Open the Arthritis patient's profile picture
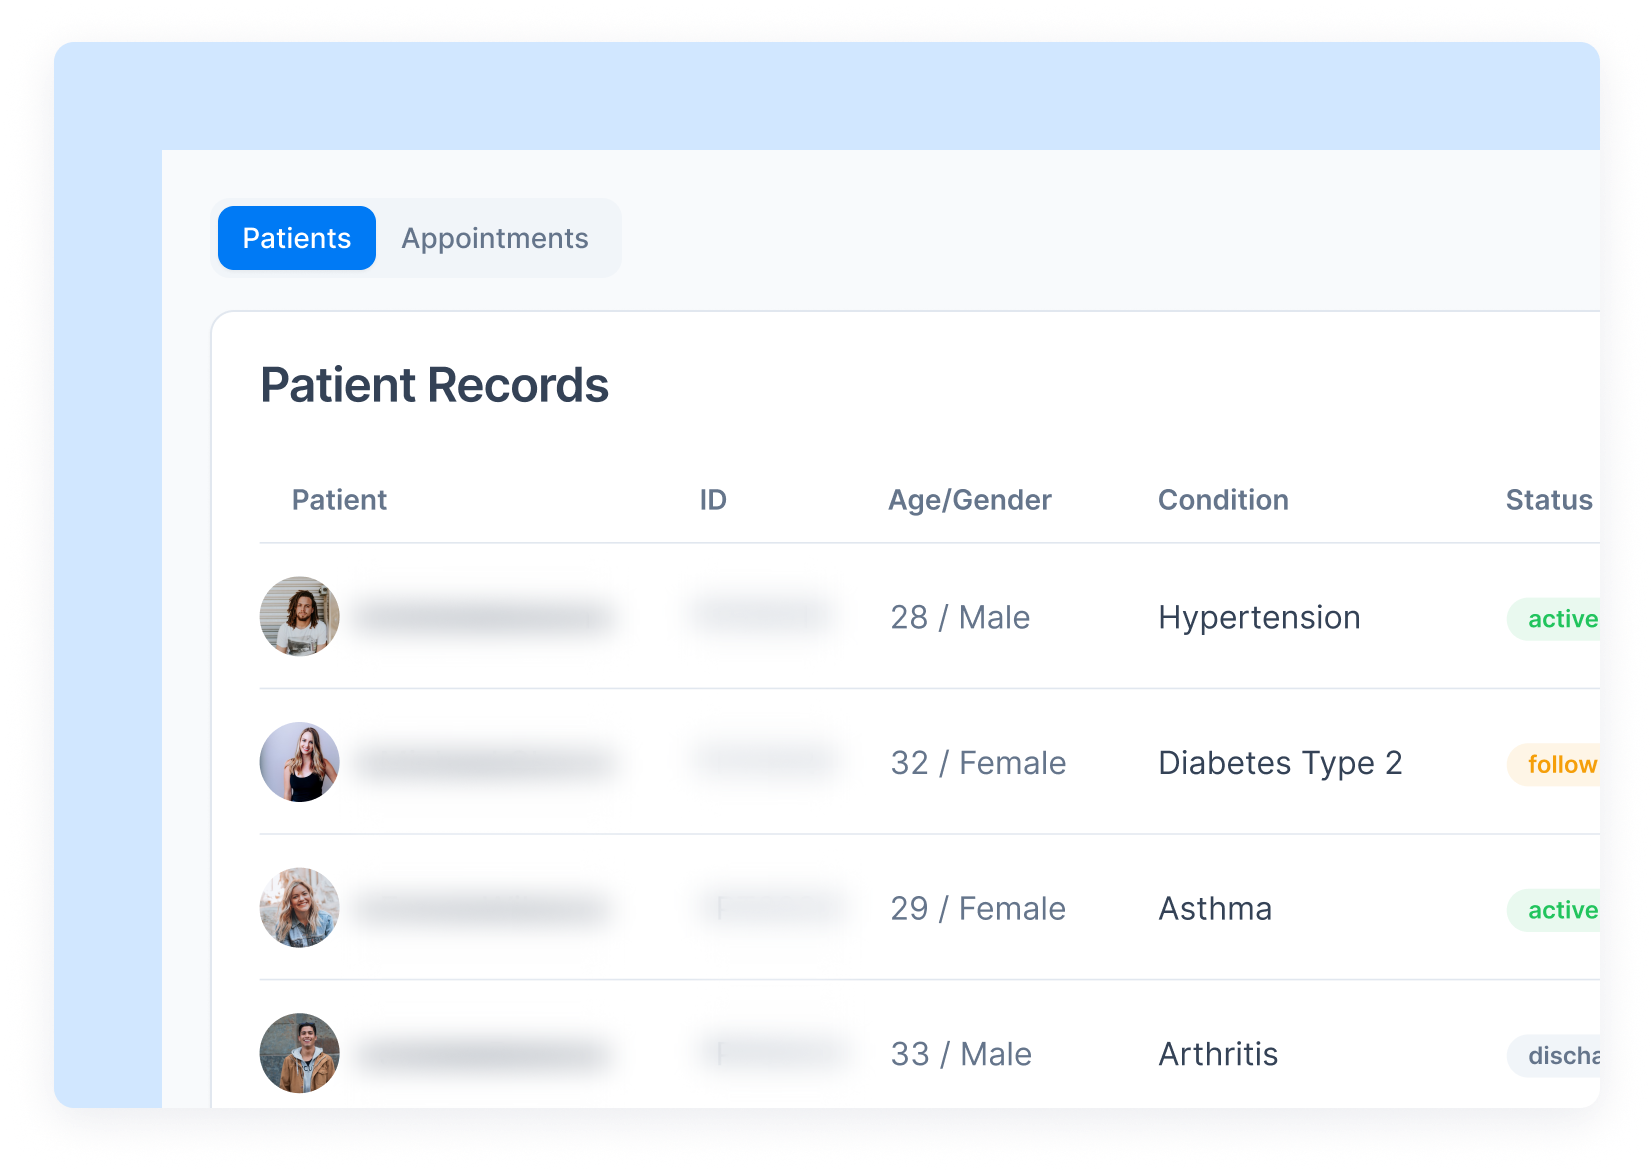The image size is (1652, 1172). (x=299, y=1053)
